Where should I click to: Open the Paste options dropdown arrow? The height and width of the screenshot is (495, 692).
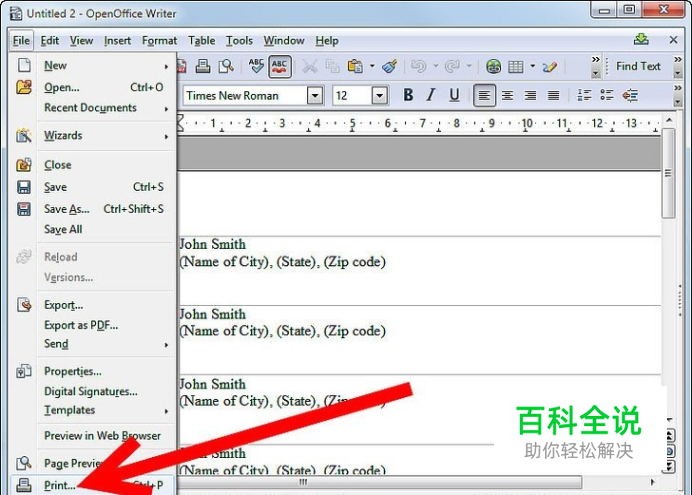372,66
